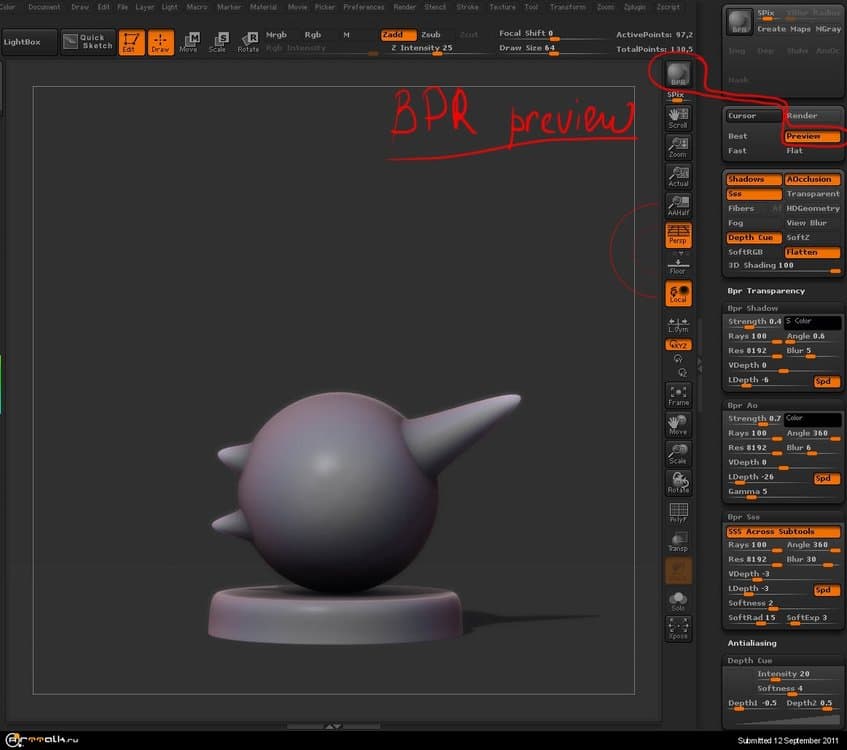Select the Best render mode
The image size is (847, 750).
[754, 136]
